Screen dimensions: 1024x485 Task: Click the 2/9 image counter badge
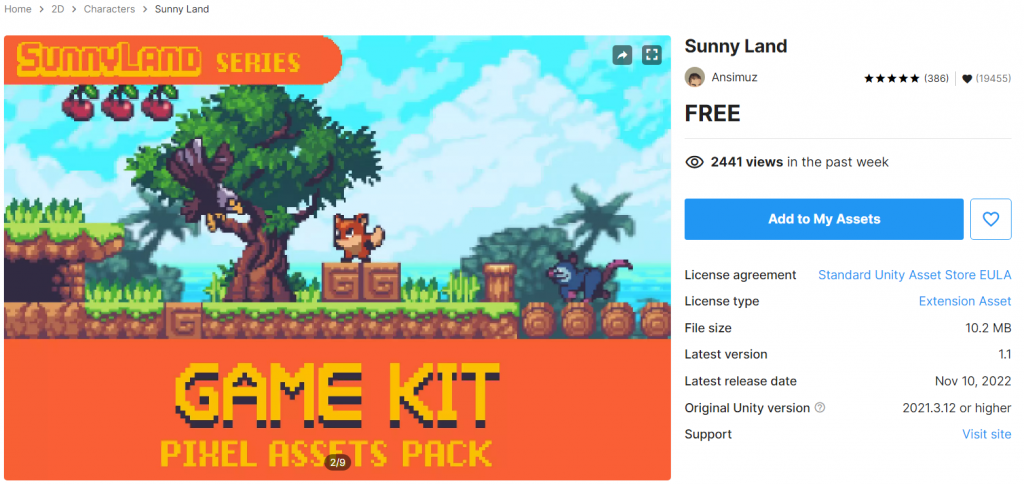(x=338, y=462)
